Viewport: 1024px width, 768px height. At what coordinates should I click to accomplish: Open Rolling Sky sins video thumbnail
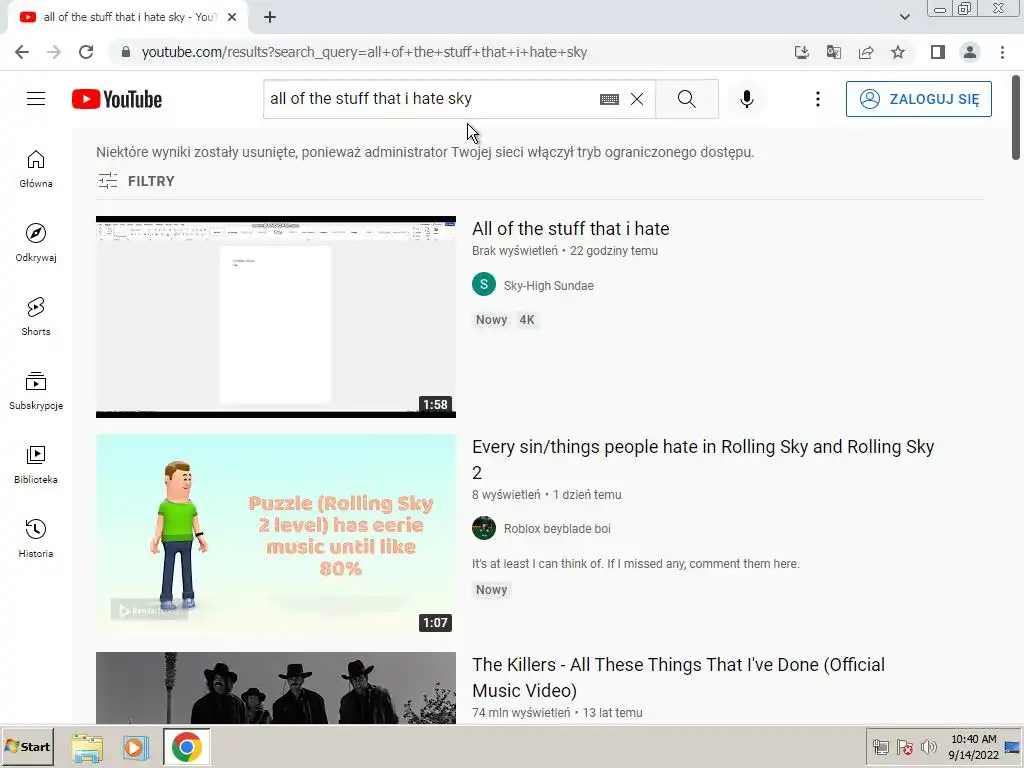[x=276, y=535]
